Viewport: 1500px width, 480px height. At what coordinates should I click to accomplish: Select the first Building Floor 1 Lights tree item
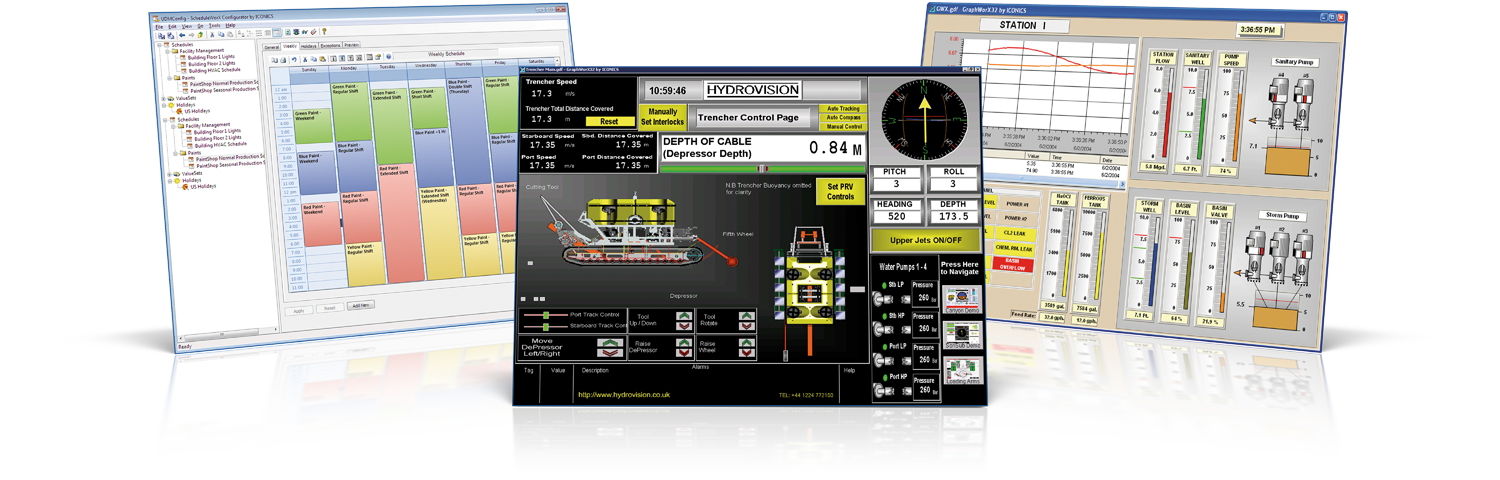pyautogui.click(x=213, y=57)
